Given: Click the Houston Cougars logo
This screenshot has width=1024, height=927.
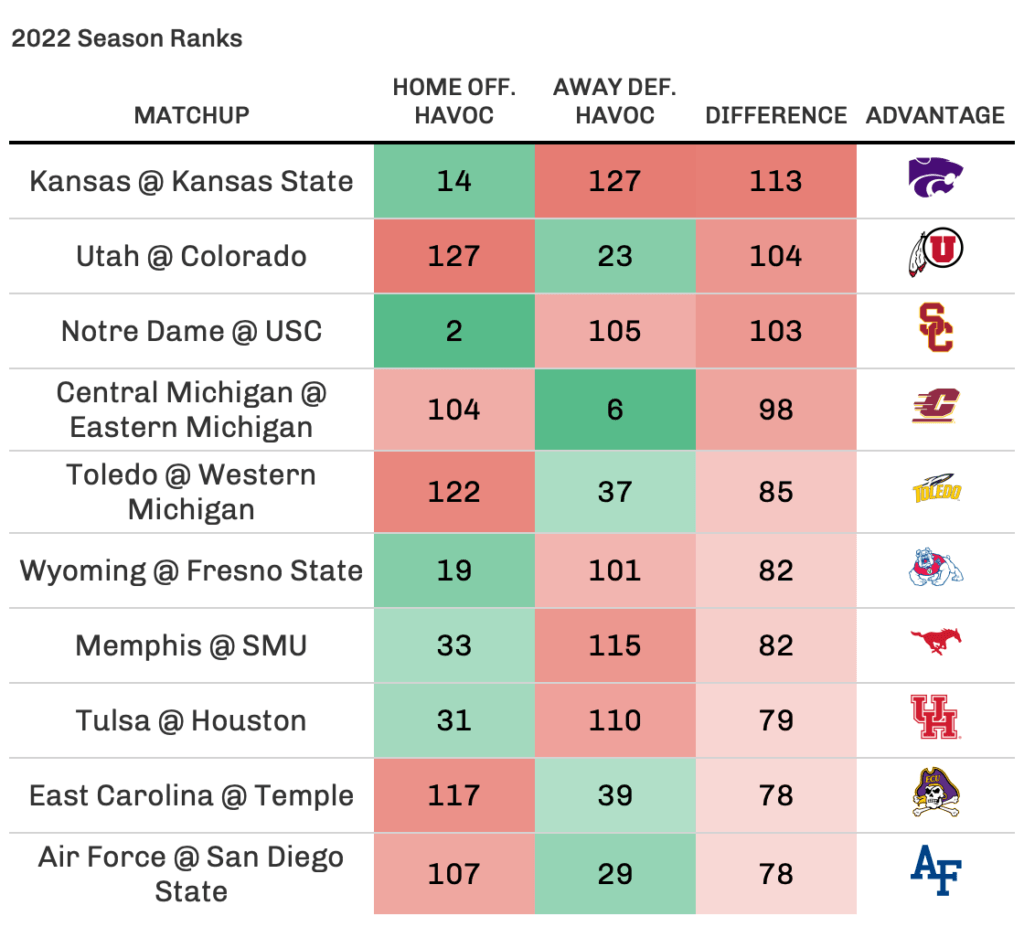Looking at the screenshot, I should click(935, 720).
